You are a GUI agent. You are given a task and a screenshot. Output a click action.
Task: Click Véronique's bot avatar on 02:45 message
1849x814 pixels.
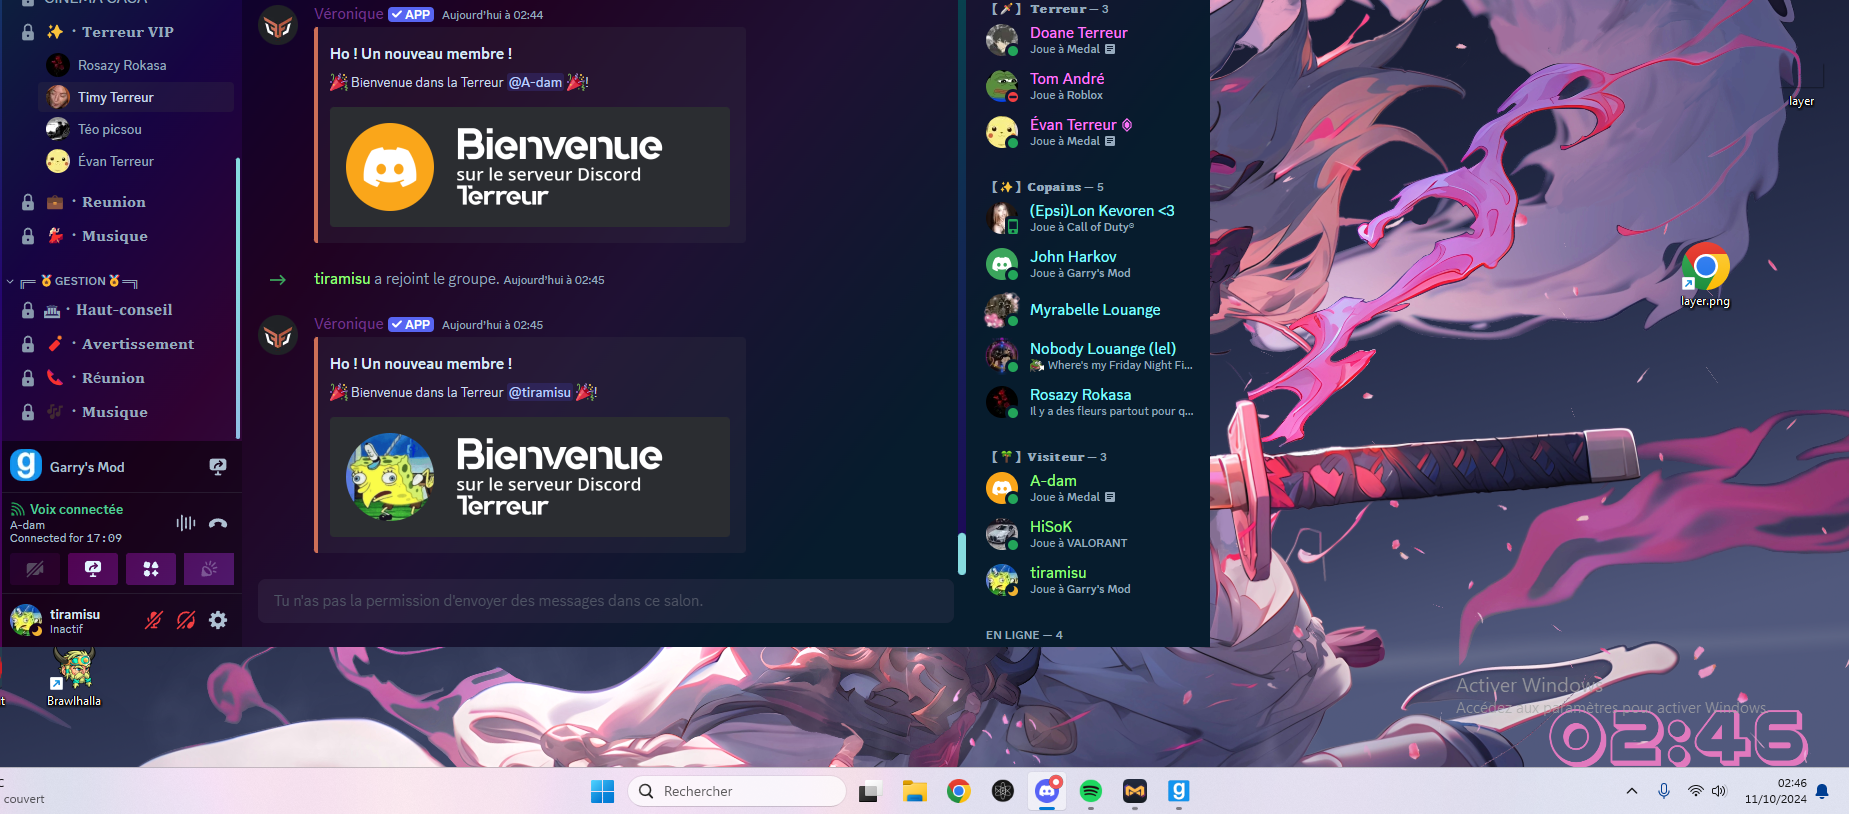click(x=278, y=335)
